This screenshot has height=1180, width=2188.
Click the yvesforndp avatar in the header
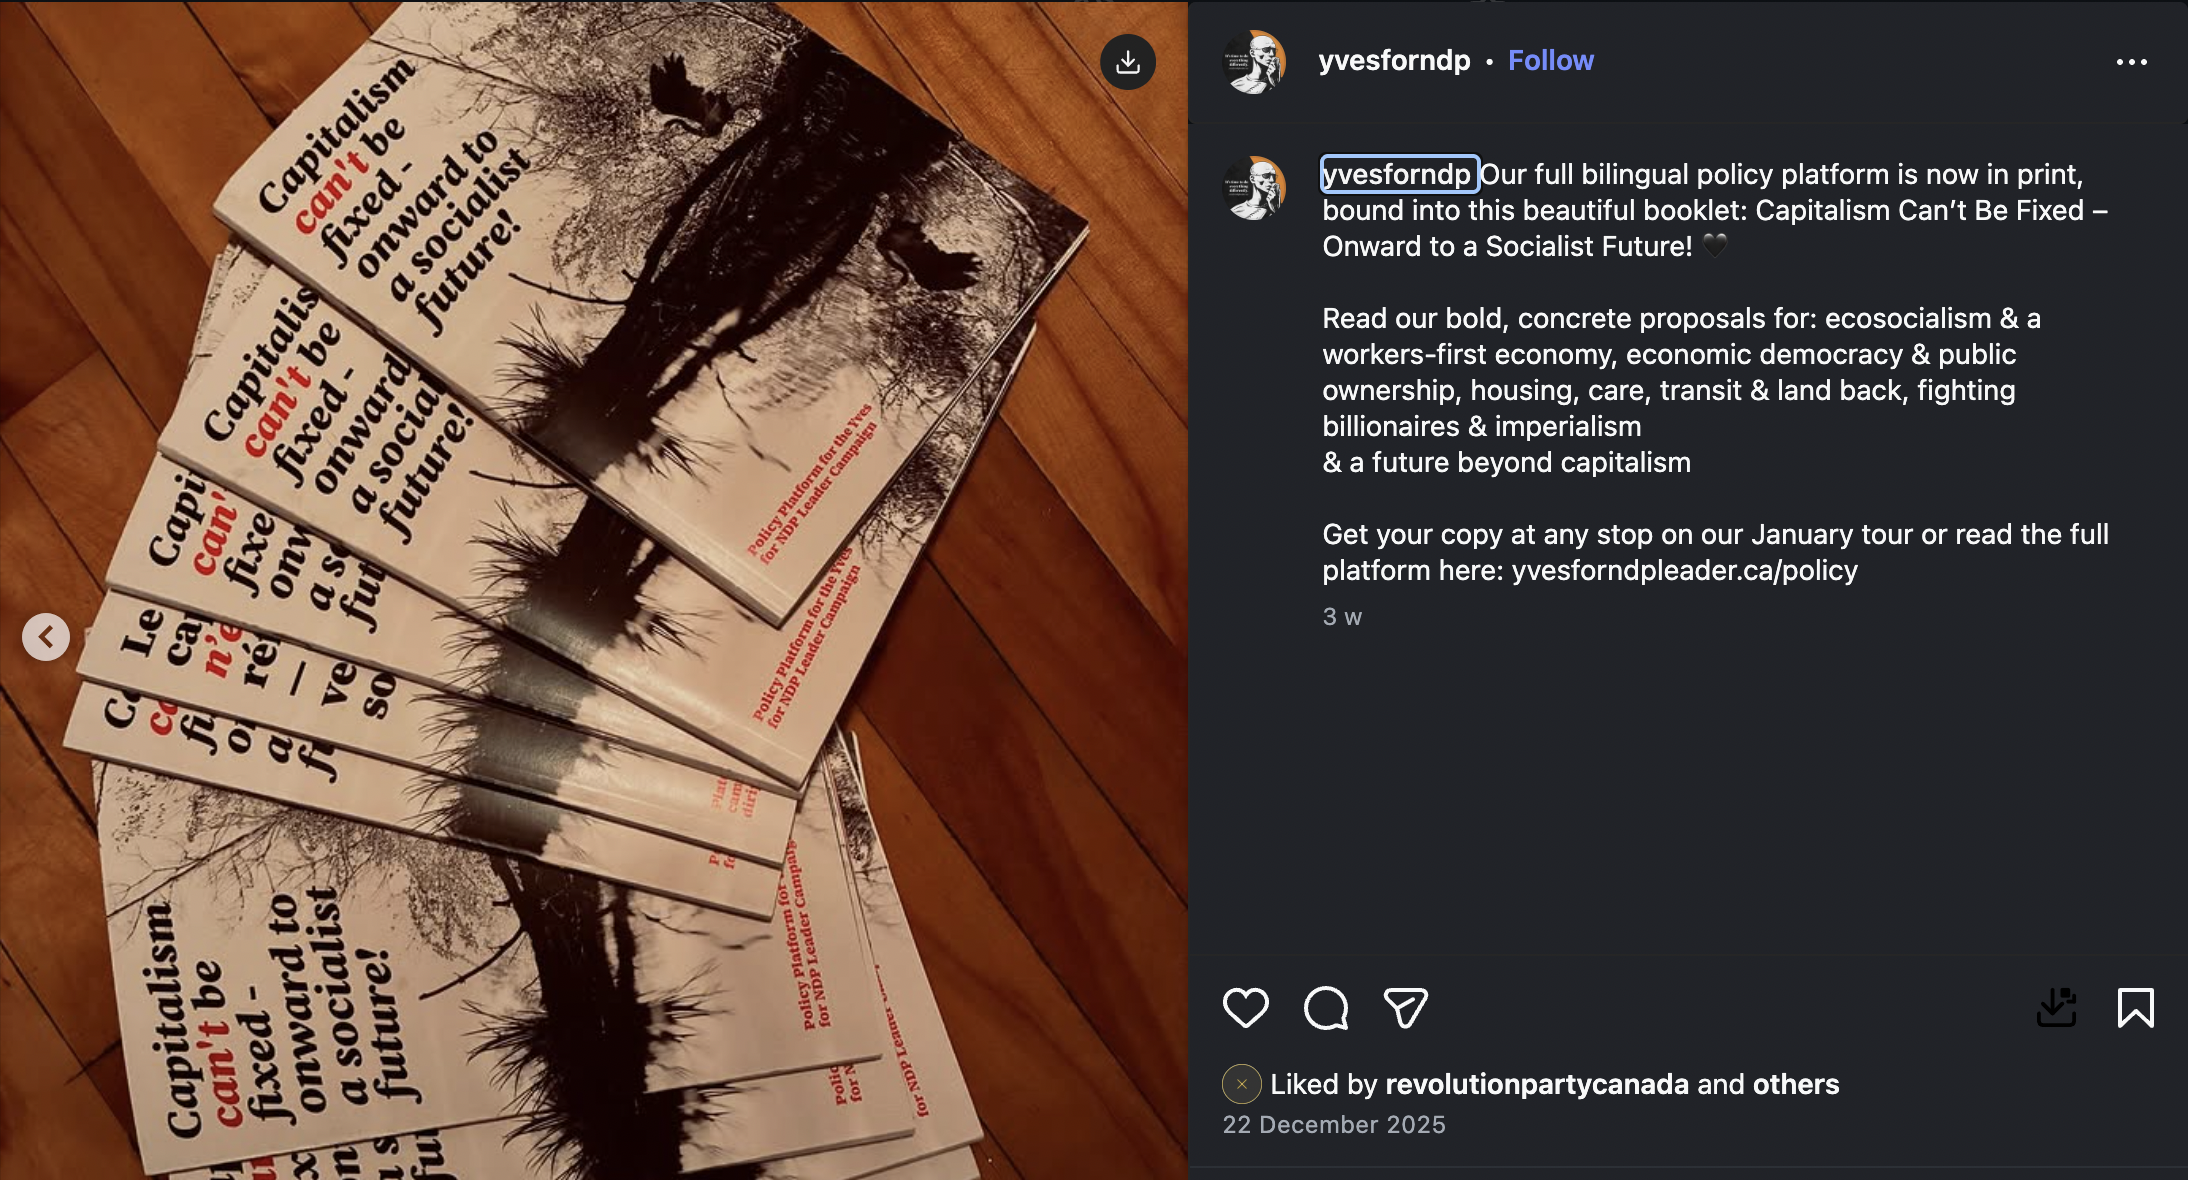(x=1254, y=62)
